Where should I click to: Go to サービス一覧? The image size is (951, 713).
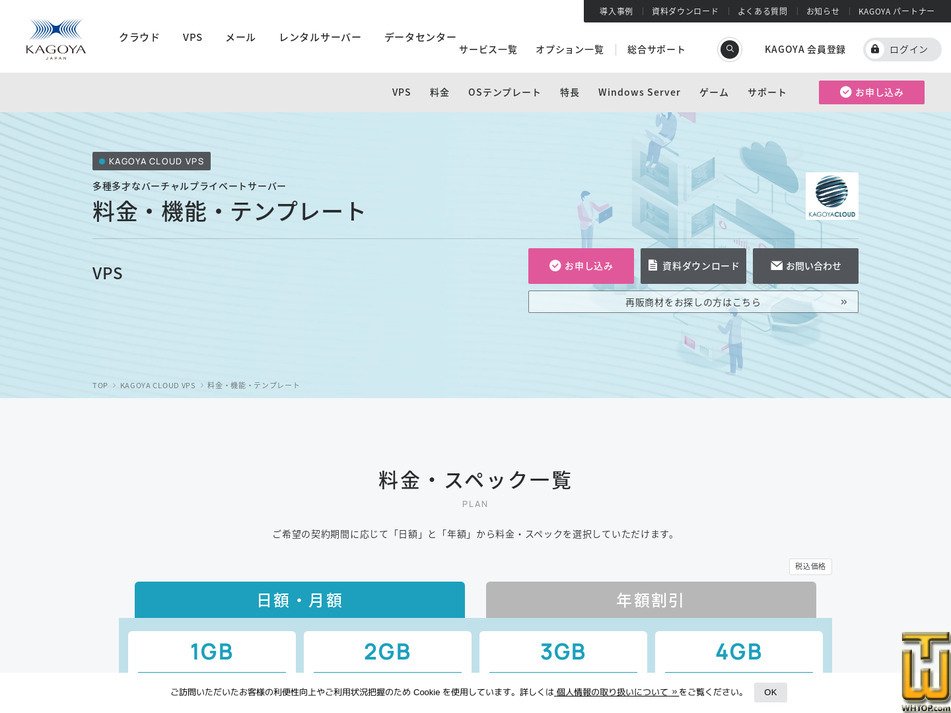488,50
